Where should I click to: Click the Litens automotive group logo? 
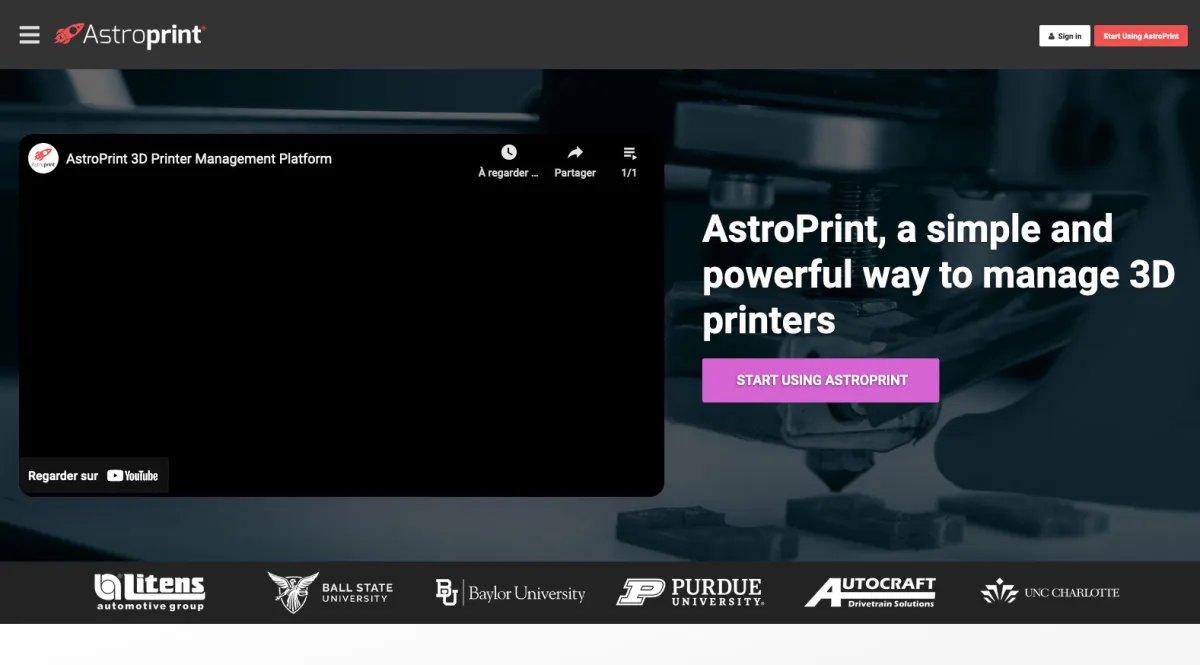tap(150, 591)
